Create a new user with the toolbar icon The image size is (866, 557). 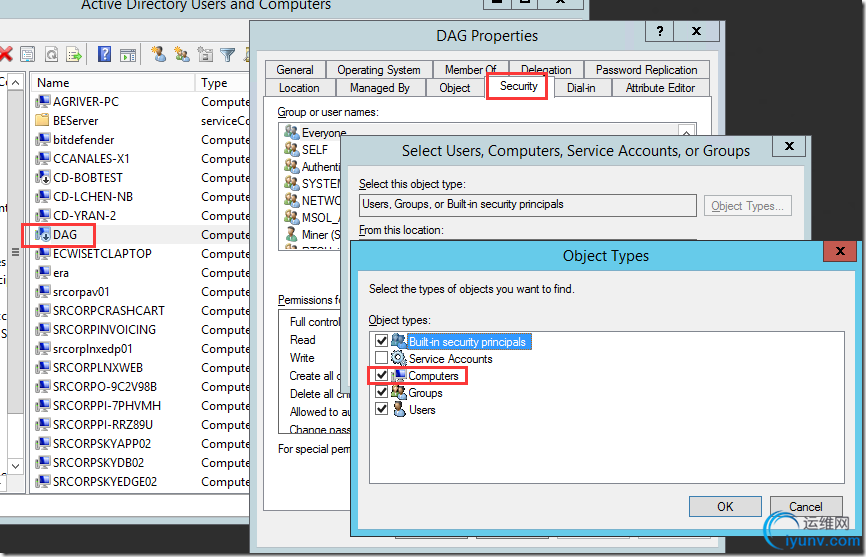(159, 54)
